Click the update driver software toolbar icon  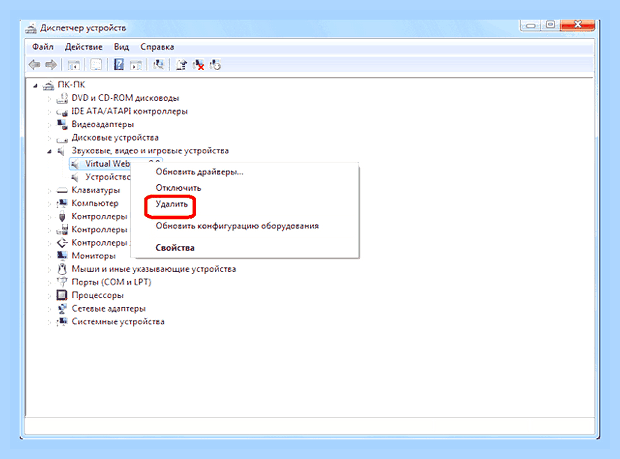(x=181, y=64)
